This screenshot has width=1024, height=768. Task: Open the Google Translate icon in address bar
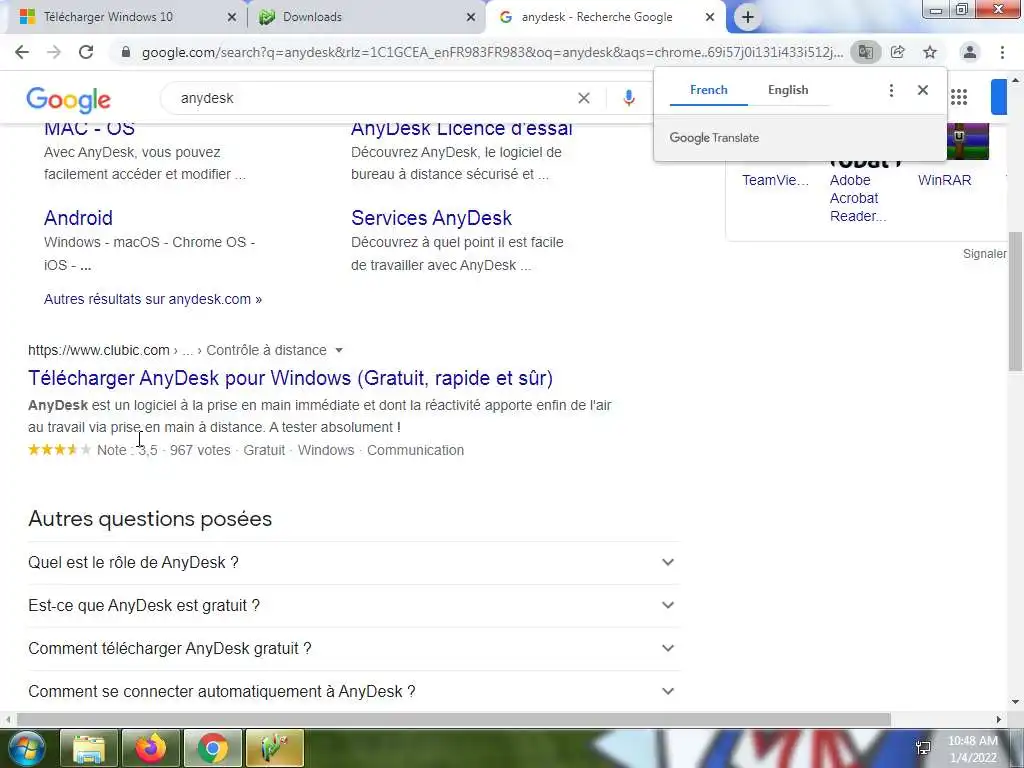[x=865, y=52]
